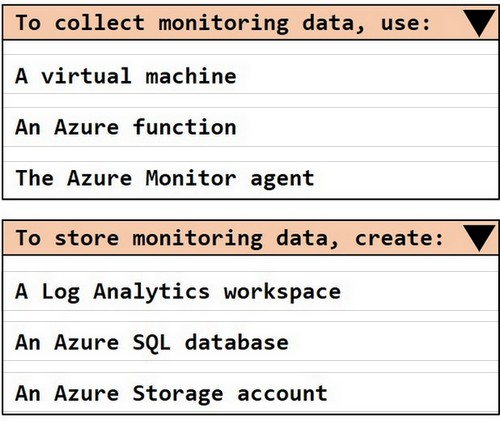Pick 'The Azure Monitor agent' entry
The height and width of the screenshot is (421, 500).
pos(250,180)
